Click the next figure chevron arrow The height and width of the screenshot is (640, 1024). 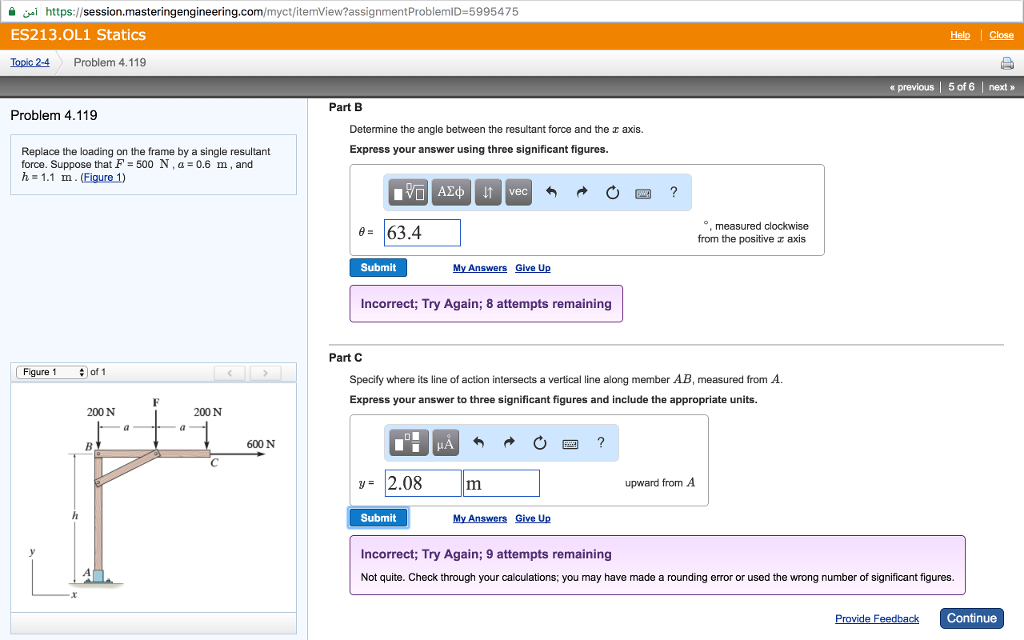(x=265, y=371)
